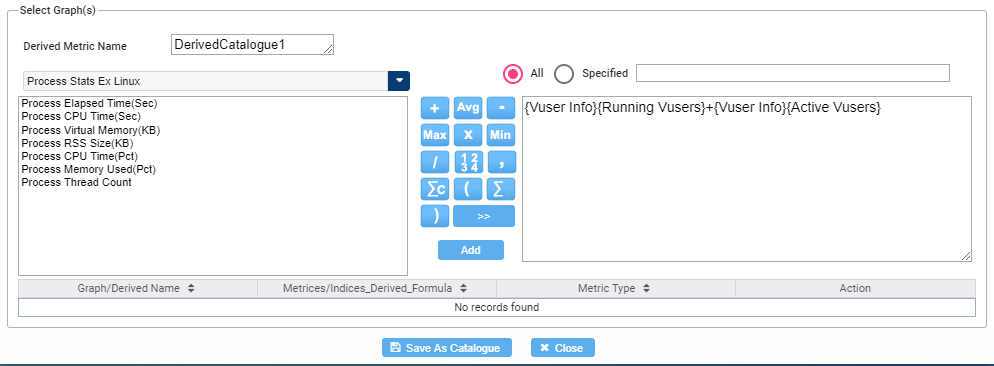
Task: Select the All radio button
Action: pyautogui.click(x=513, y=74)
